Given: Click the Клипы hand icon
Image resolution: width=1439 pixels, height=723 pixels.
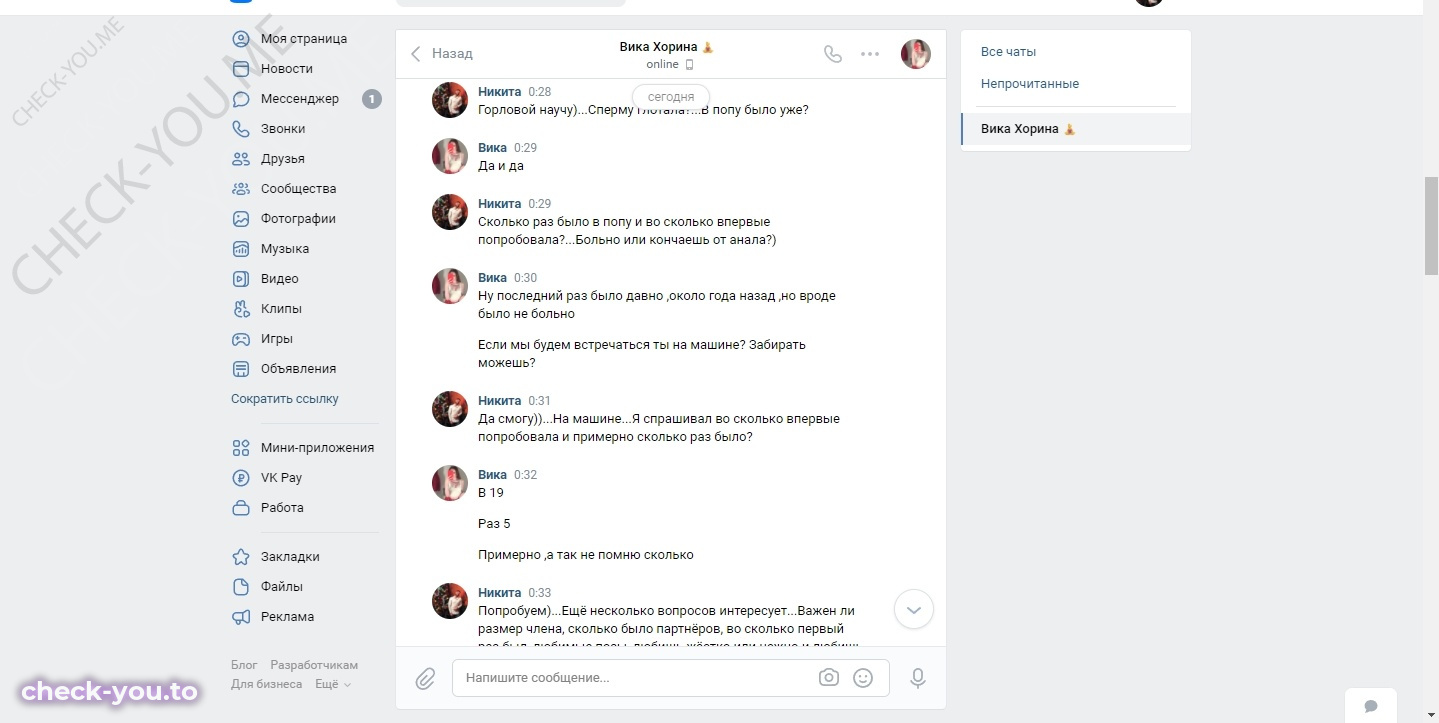Looking at the screenshot, I should [x=241, y=309].
